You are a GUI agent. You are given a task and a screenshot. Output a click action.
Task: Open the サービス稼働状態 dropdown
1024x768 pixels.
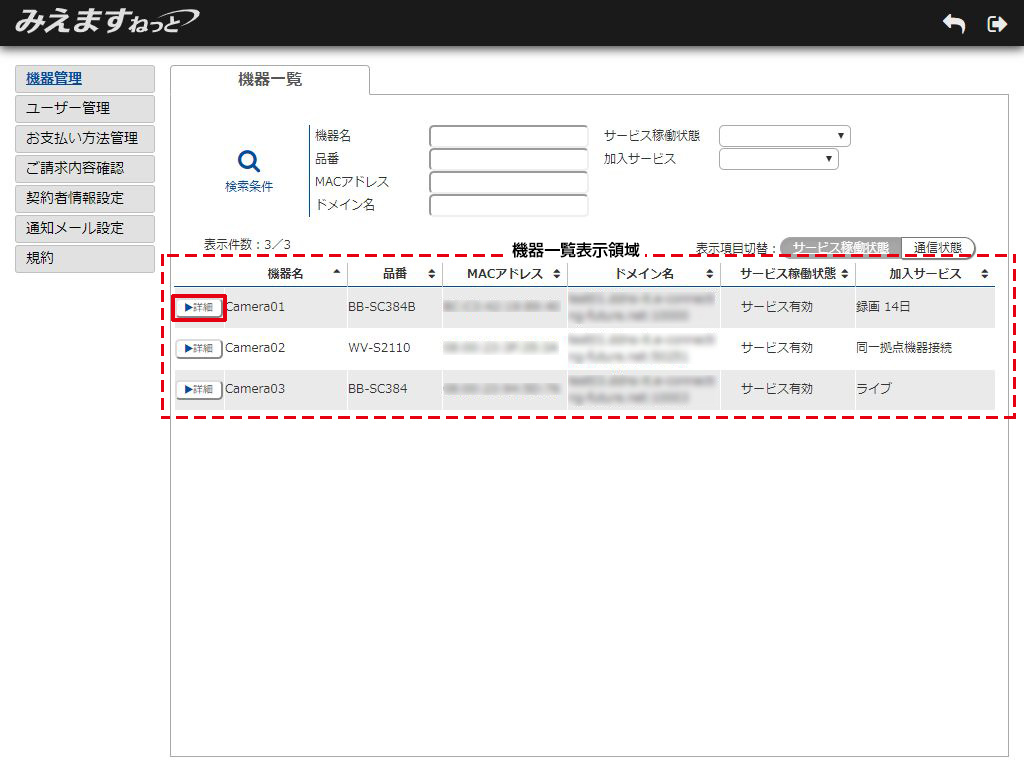(784, 135)
